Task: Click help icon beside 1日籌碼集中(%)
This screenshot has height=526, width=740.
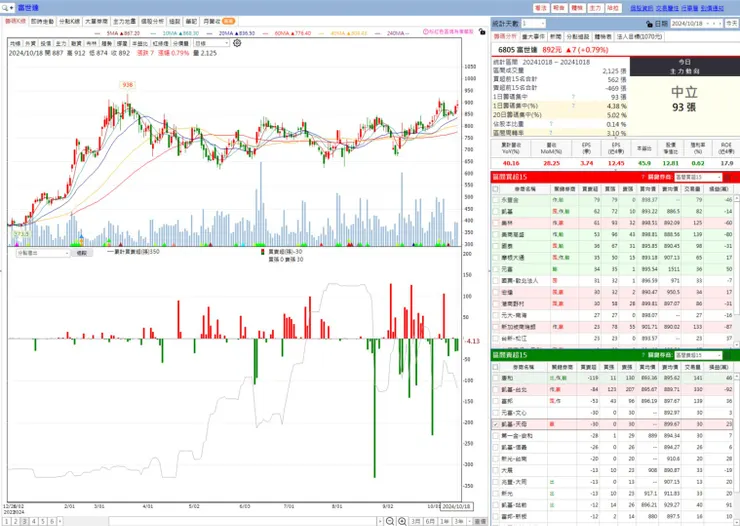Action: click(573, 106)
